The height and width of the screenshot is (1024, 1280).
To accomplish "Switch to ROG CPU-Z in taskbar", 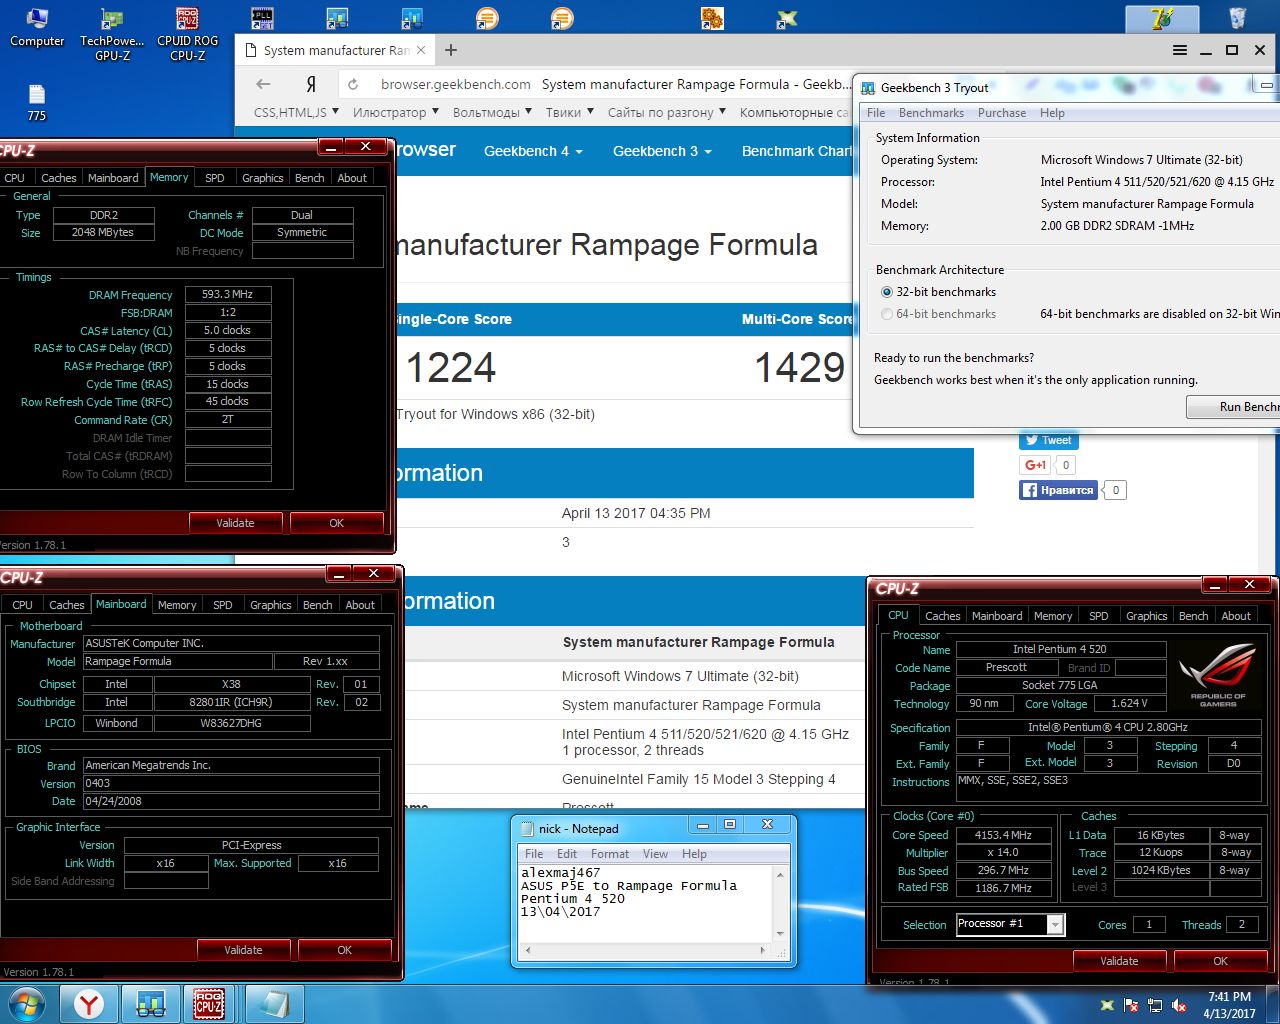I will tap(209, 1004).
